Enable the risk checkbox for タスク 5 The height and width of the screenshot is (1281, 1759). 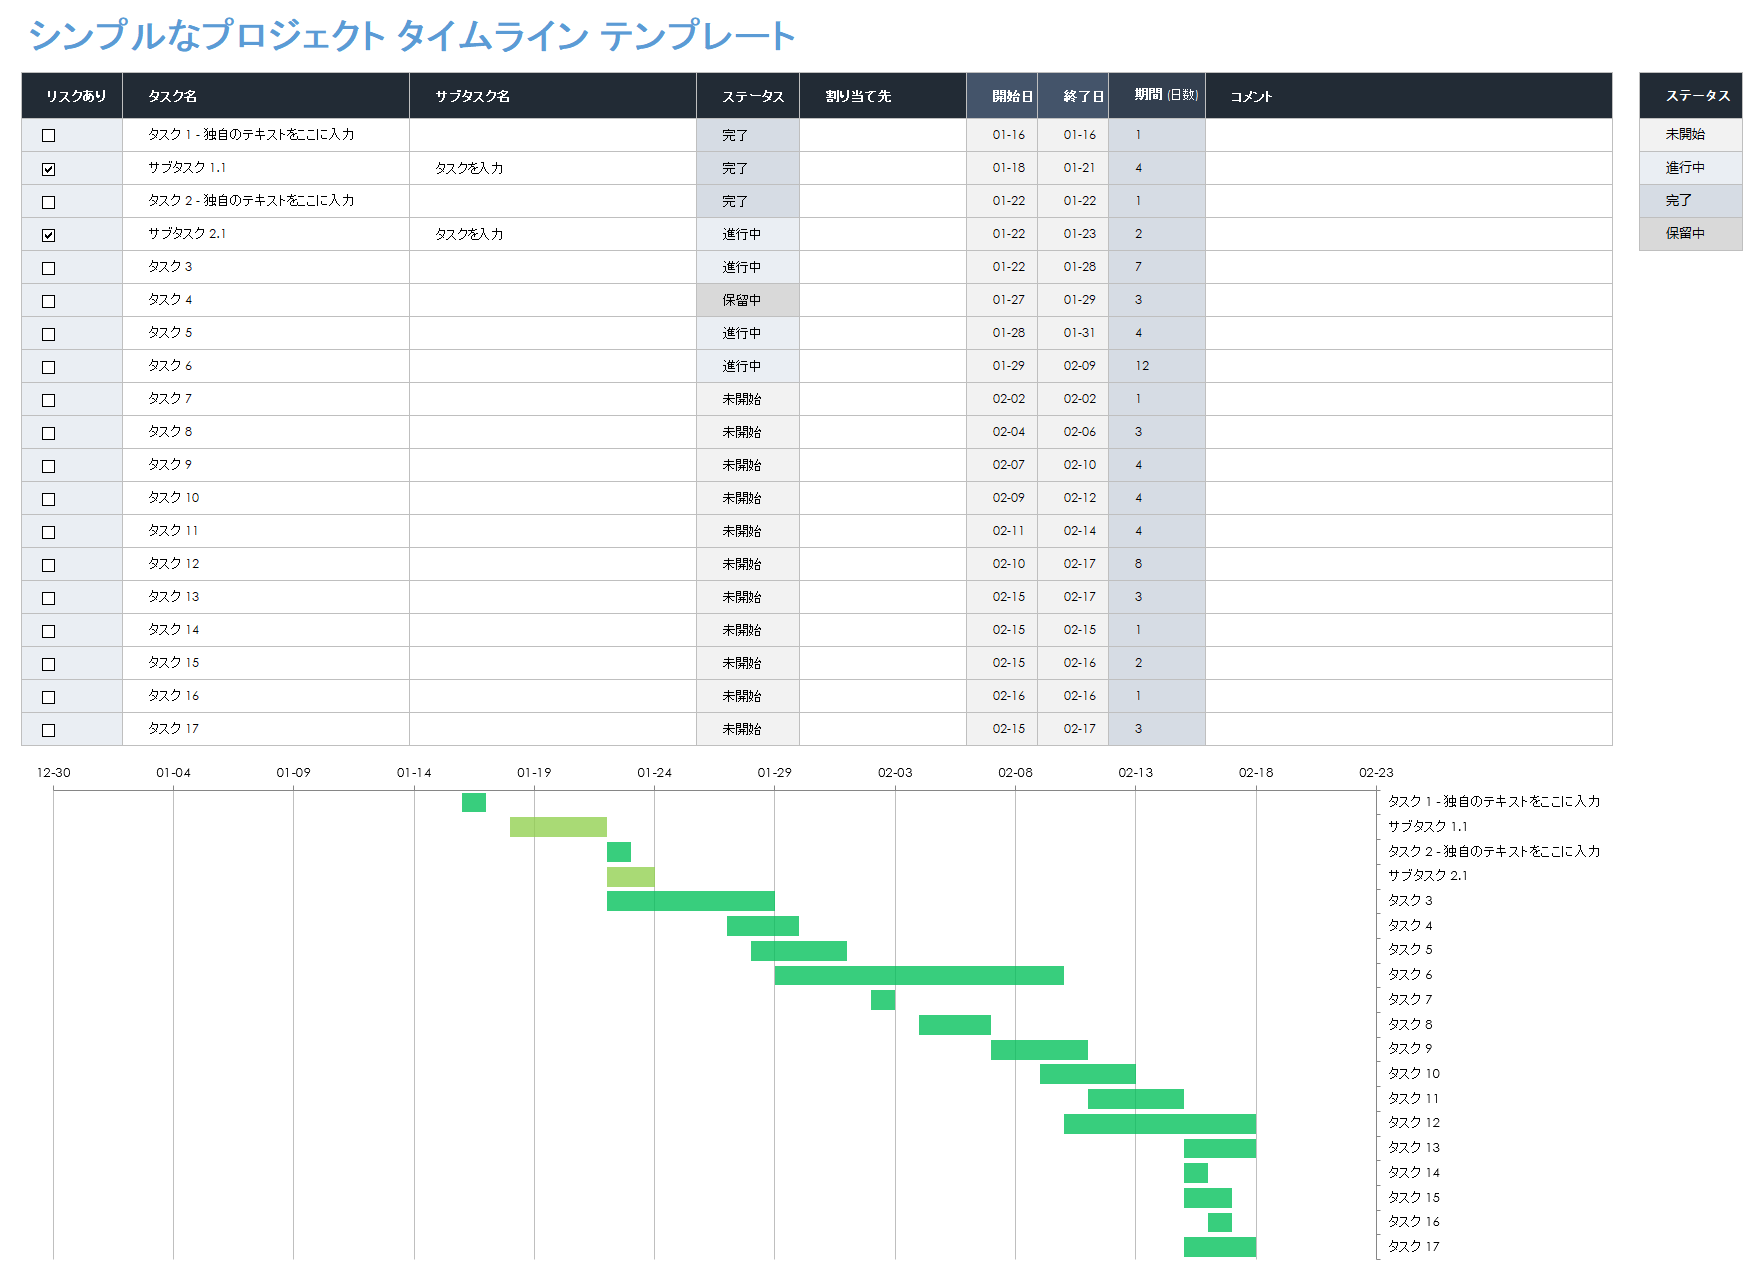[48, 334]
